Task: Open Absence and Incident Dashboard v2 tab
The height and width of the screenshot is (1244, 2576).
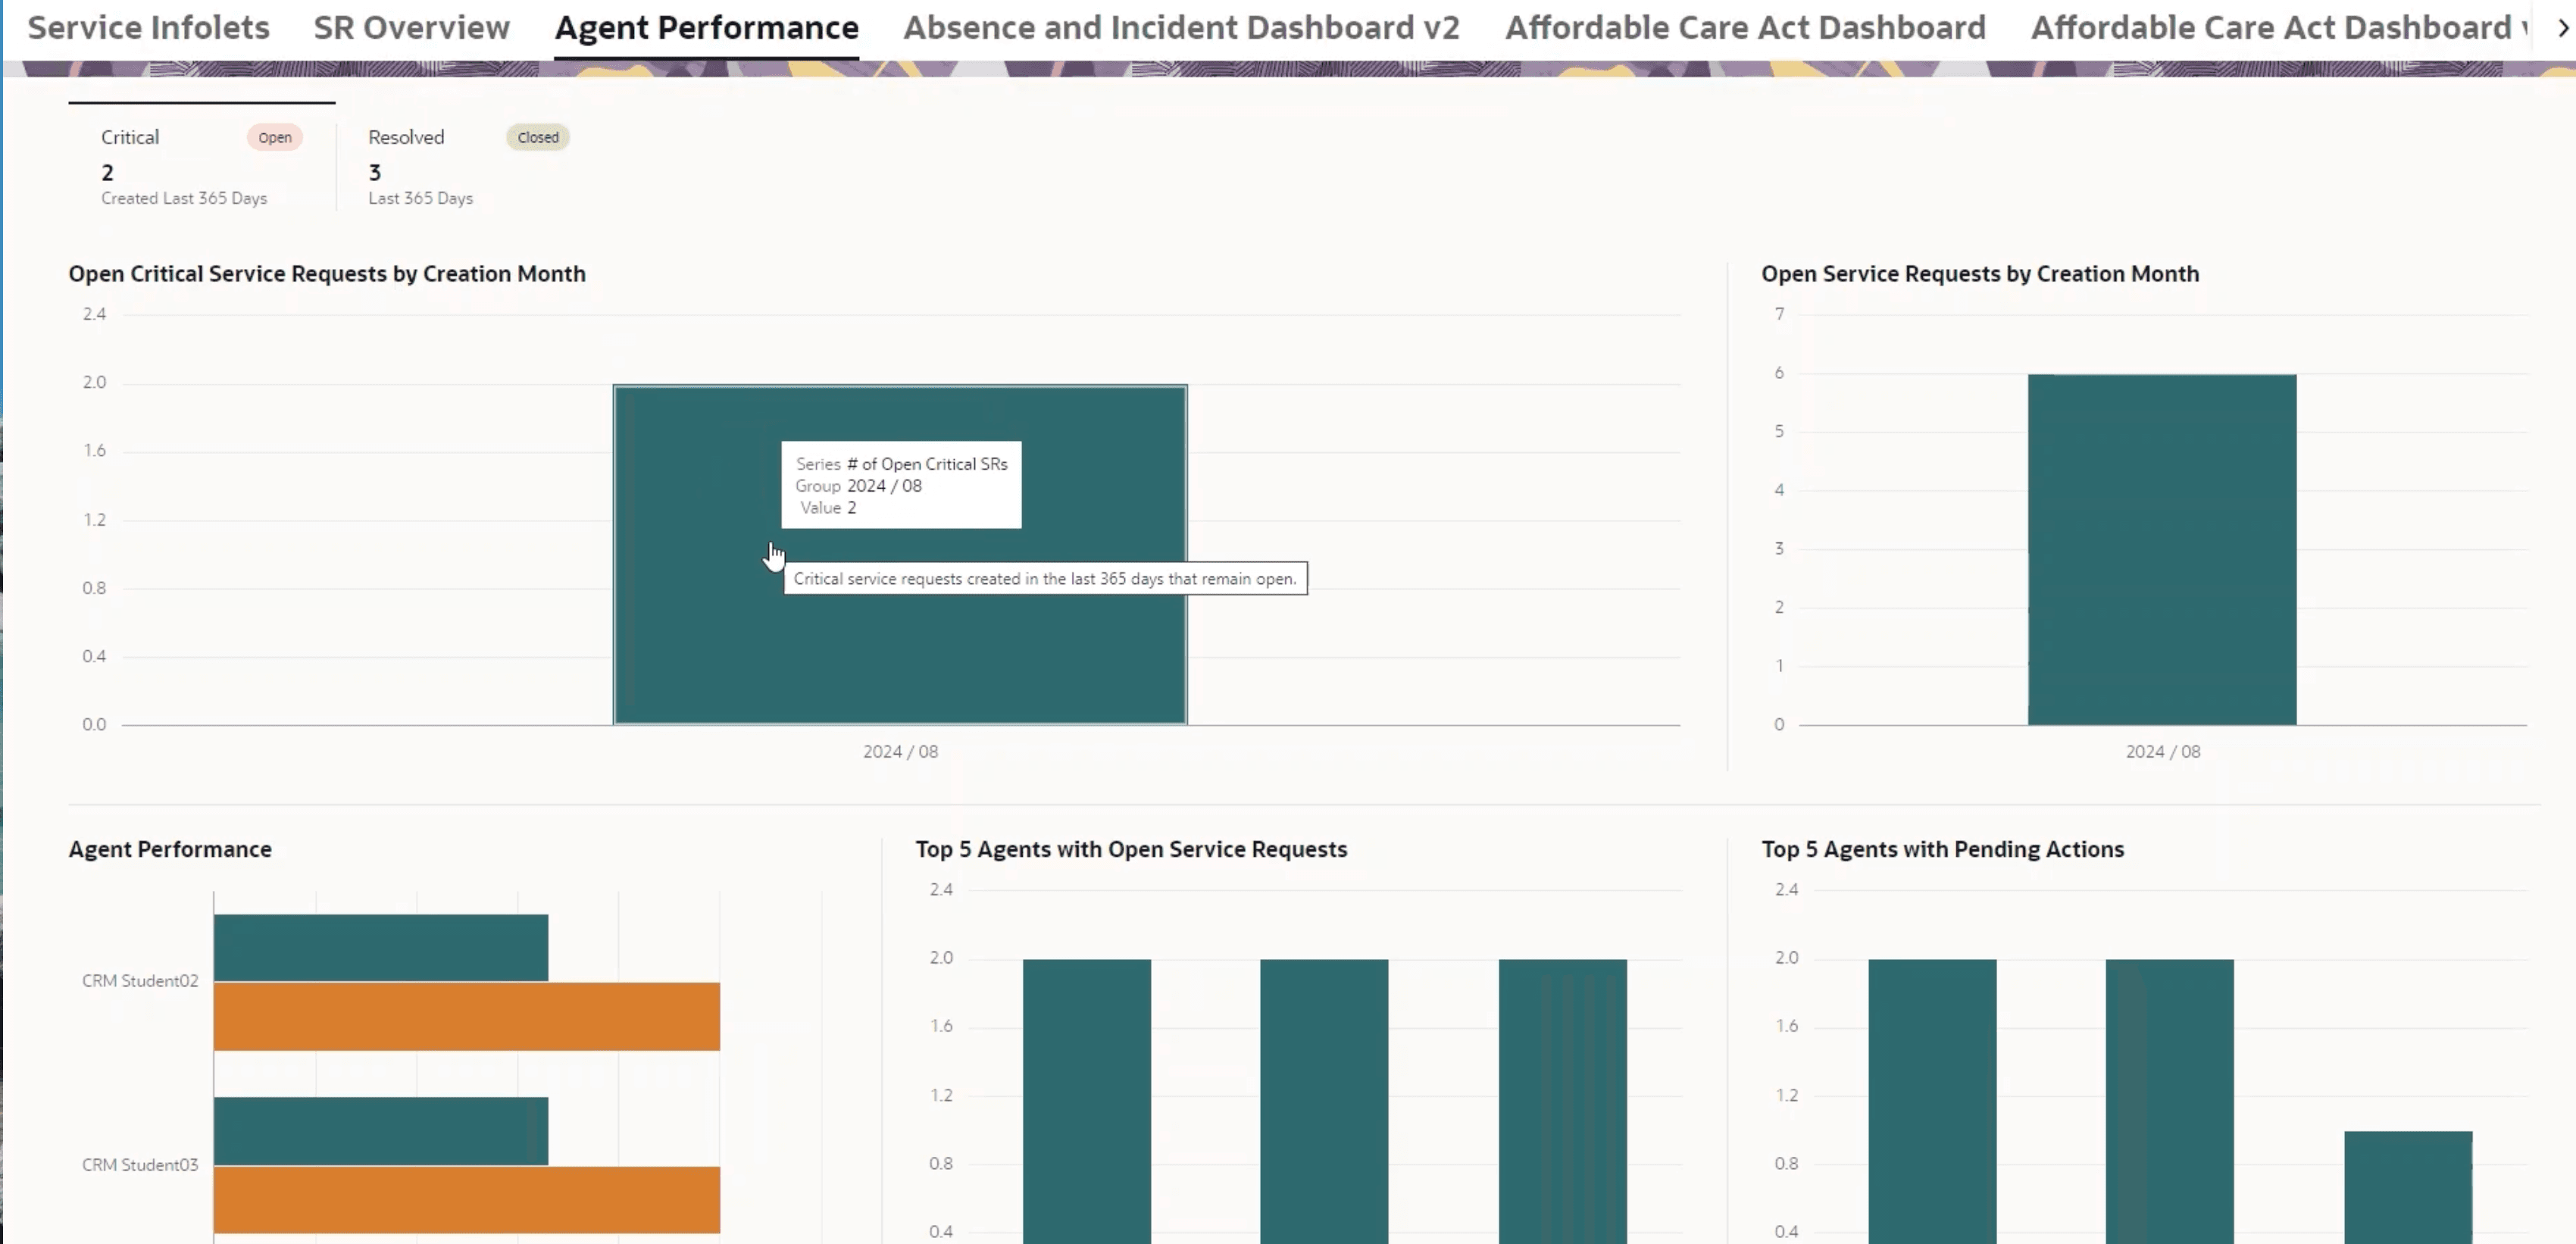Action: click(1181, 28)
